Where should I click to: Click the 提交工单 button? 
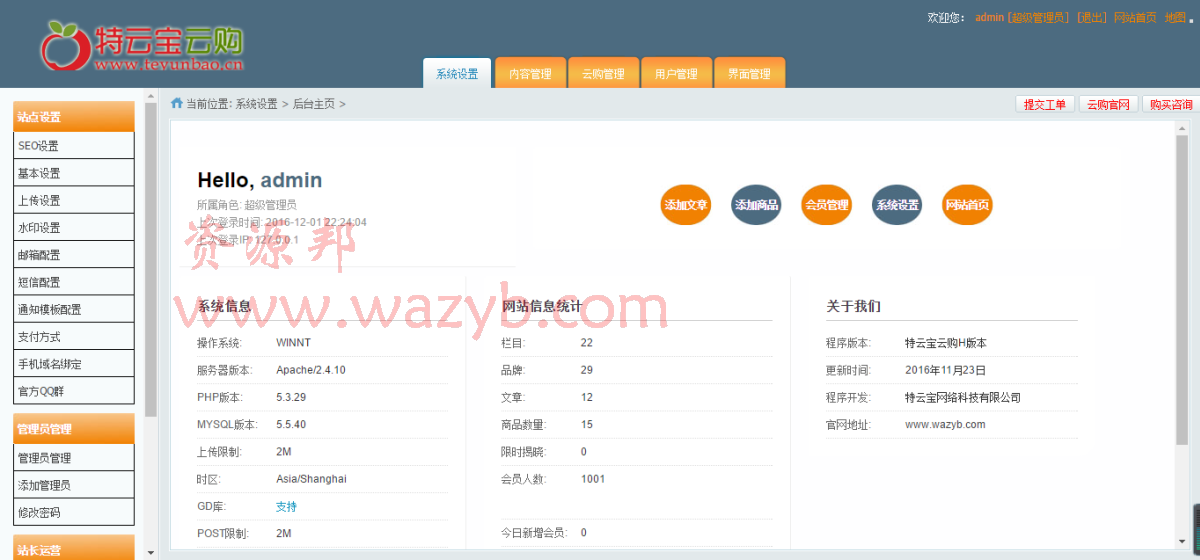1045,104
